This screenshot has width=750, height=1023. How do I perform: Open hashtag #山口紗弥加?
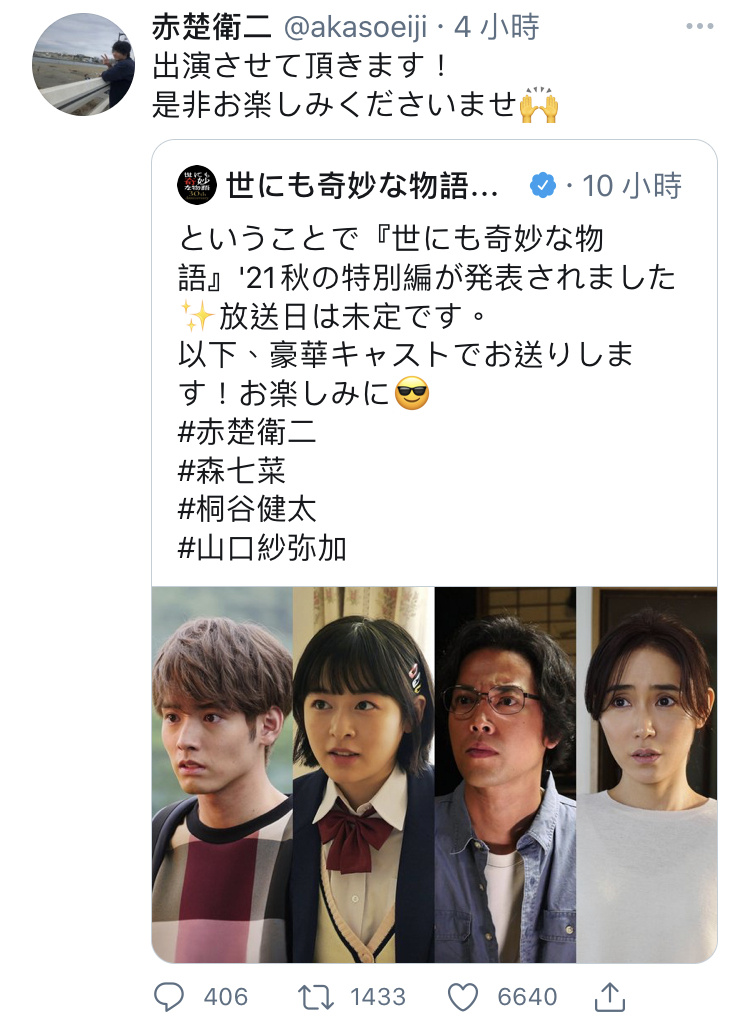(262, 548)
